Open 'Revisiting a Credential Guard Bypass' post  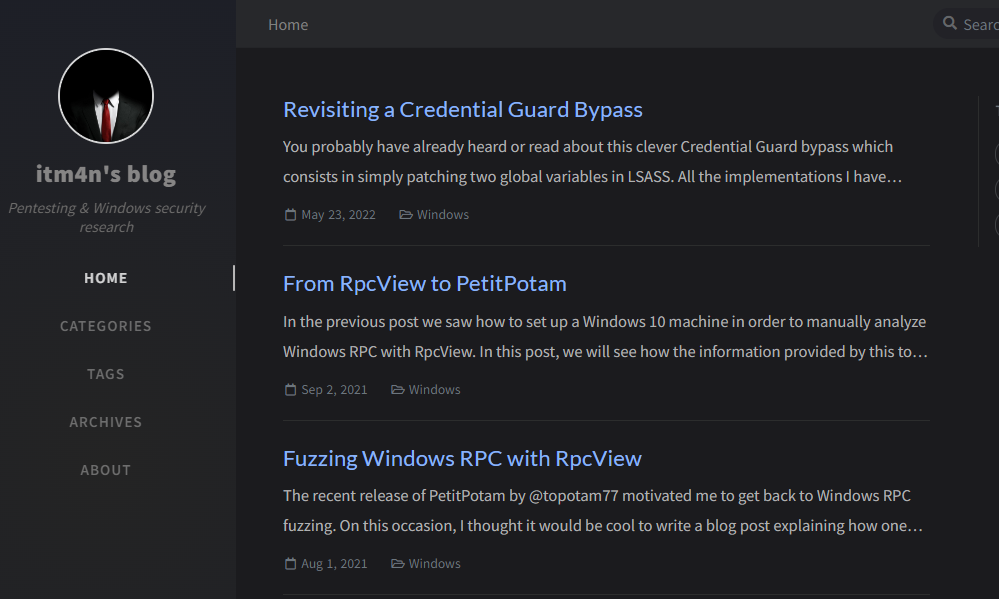[462, 110]
